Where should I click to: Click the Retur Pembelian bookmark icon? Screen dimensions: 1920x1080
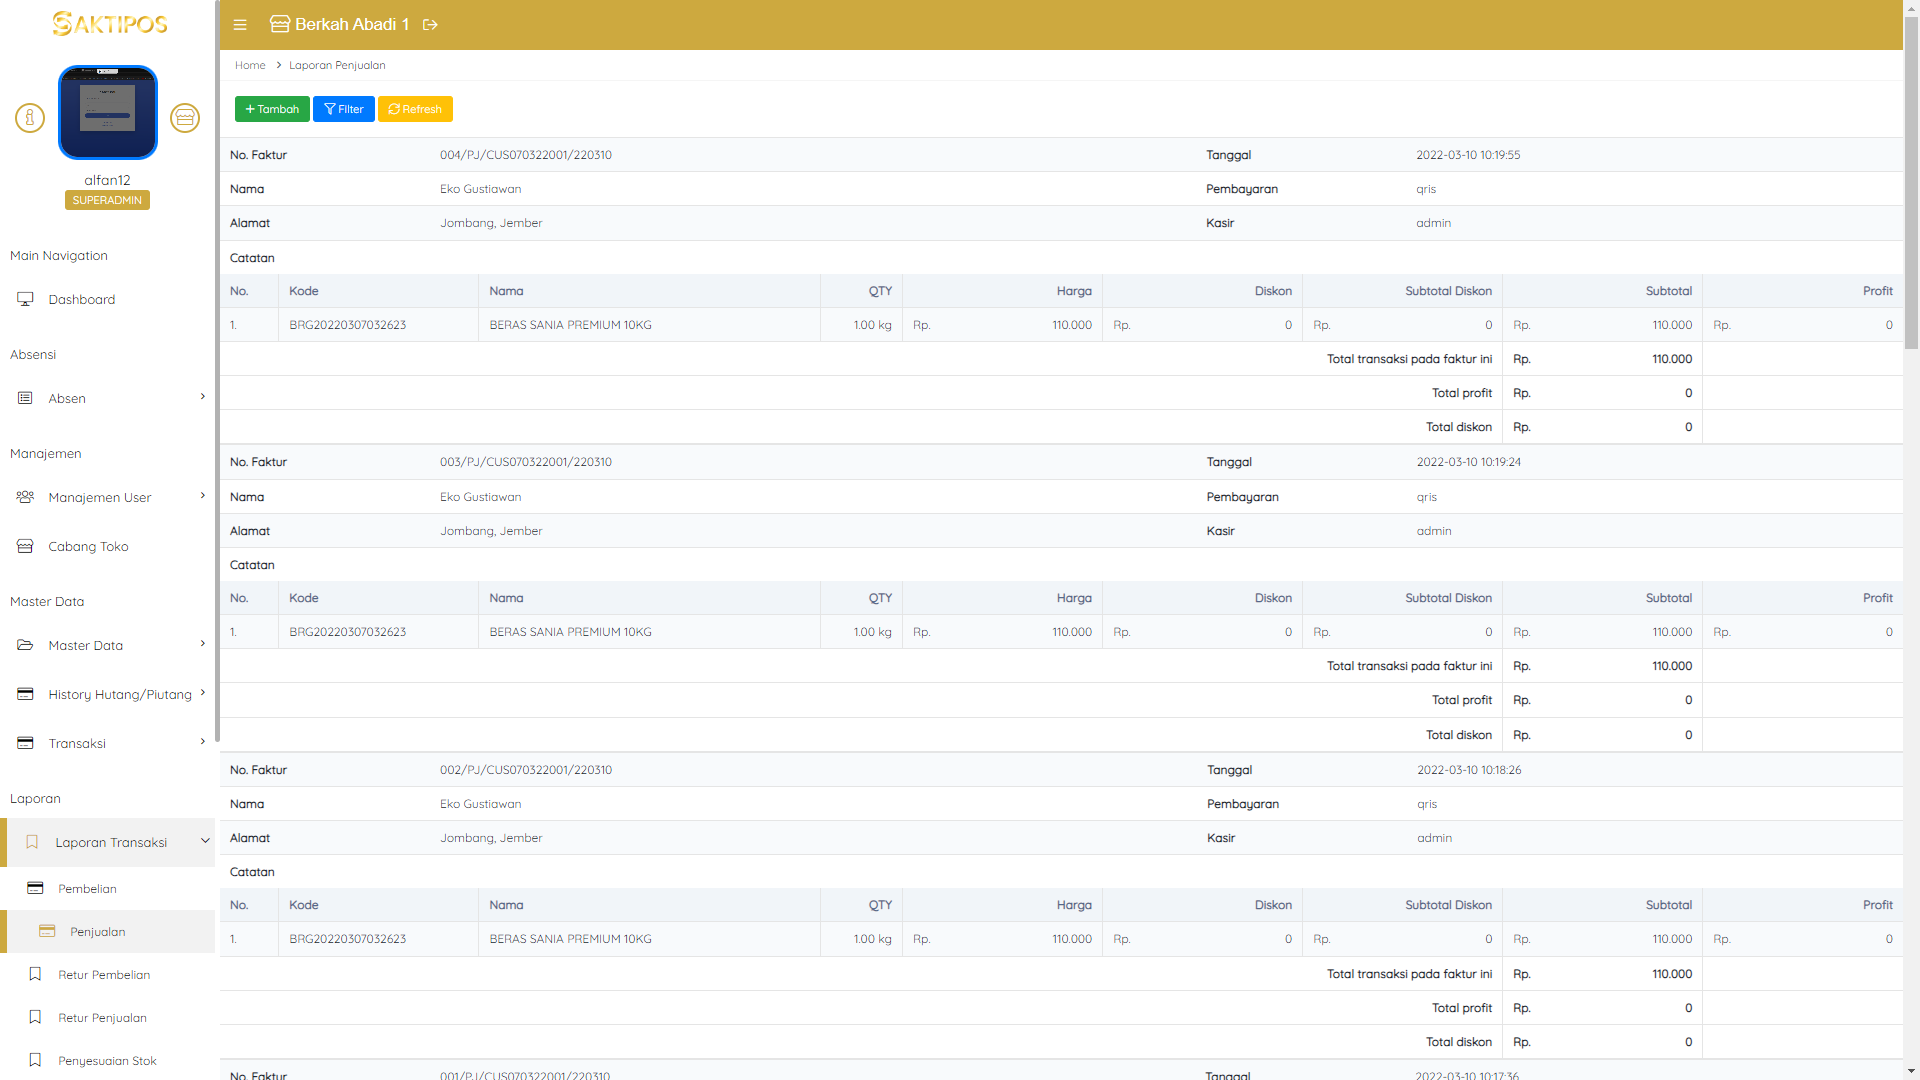[35, 974]
